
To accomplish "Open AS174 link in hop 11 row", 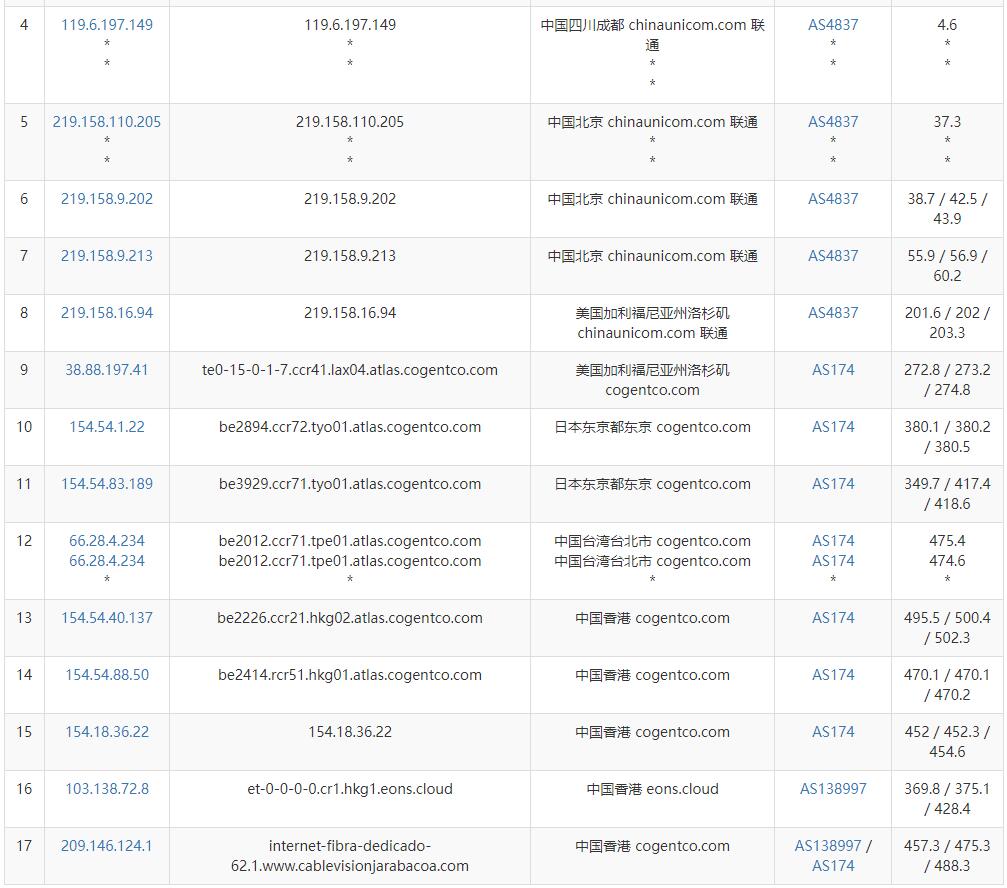I will pos(833,484).
